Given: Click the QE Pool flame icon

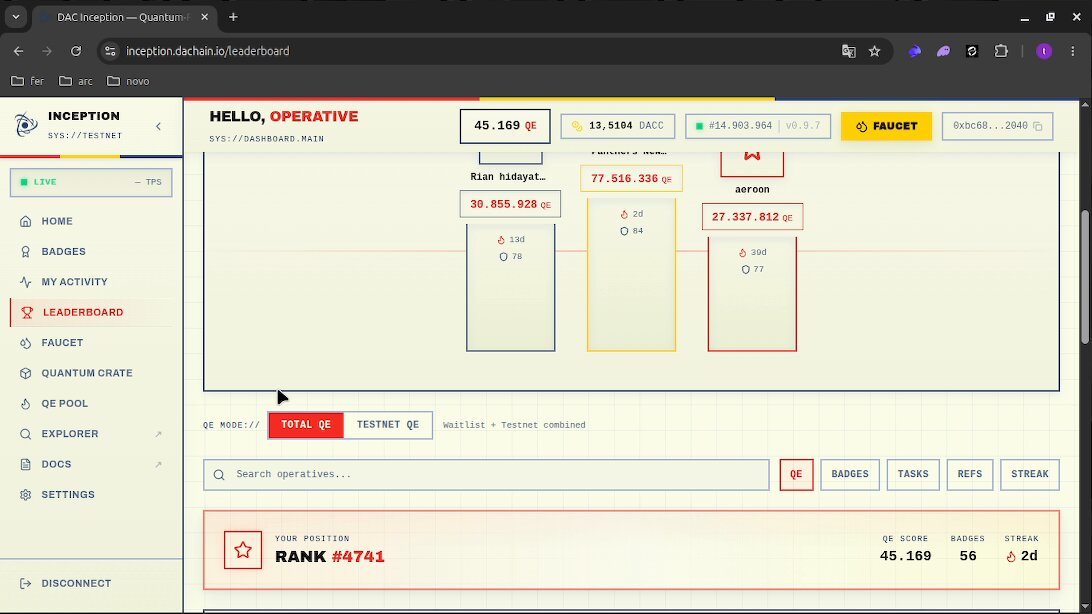Looking at the screenshot, I should (26, 404).
